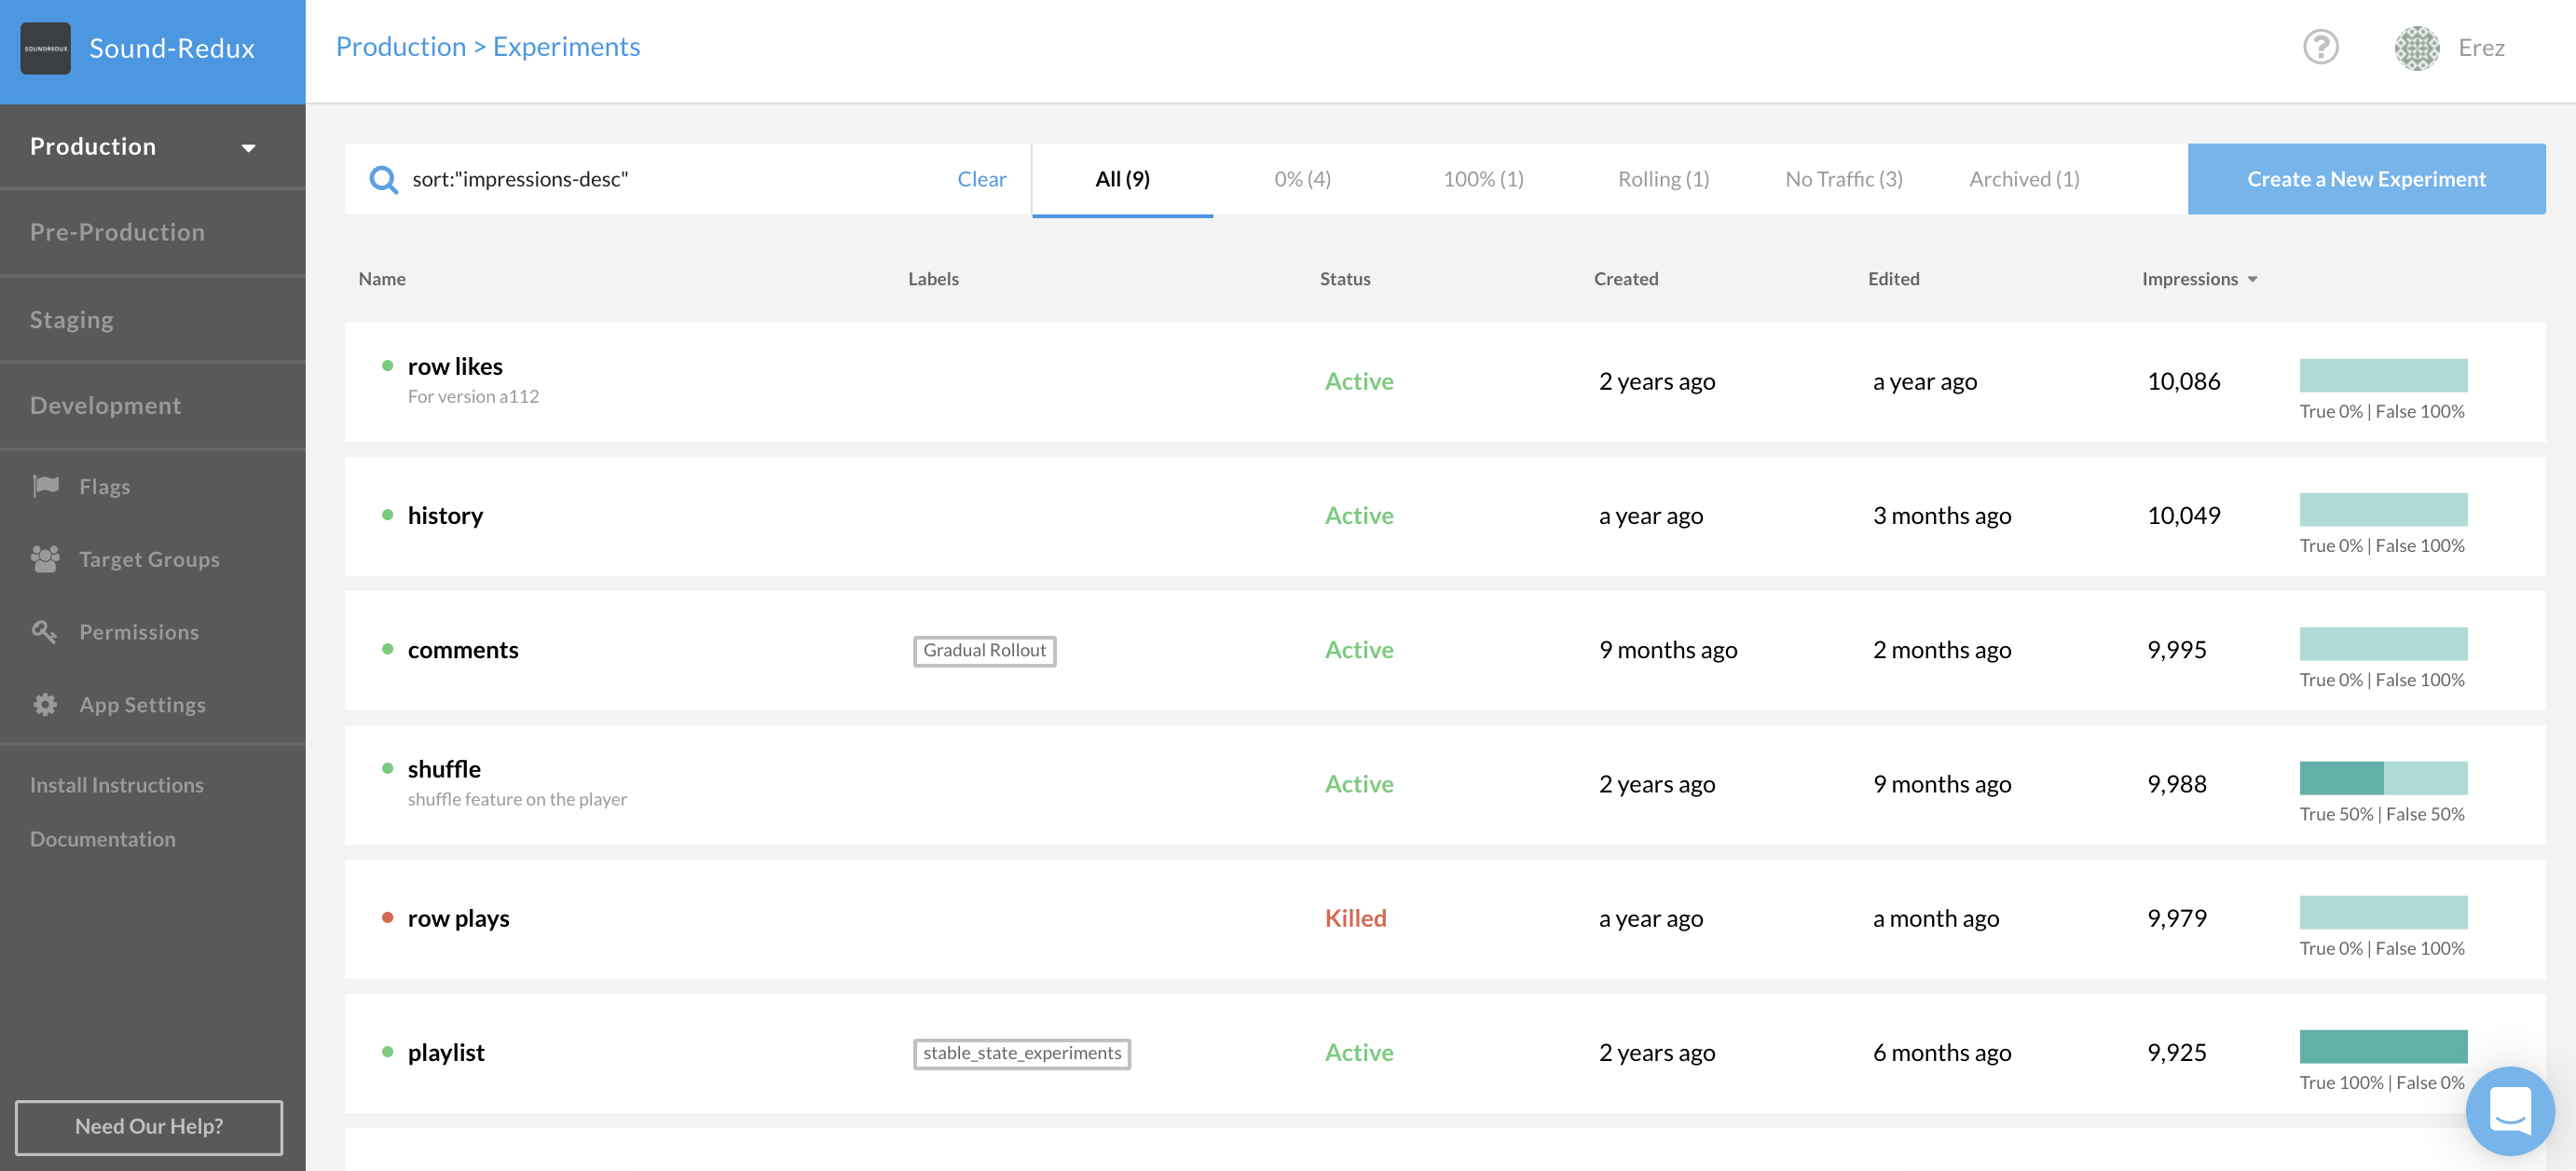Screen dimensions: 2576x1171
Task: Click the Erez username
Action: 2481,47
